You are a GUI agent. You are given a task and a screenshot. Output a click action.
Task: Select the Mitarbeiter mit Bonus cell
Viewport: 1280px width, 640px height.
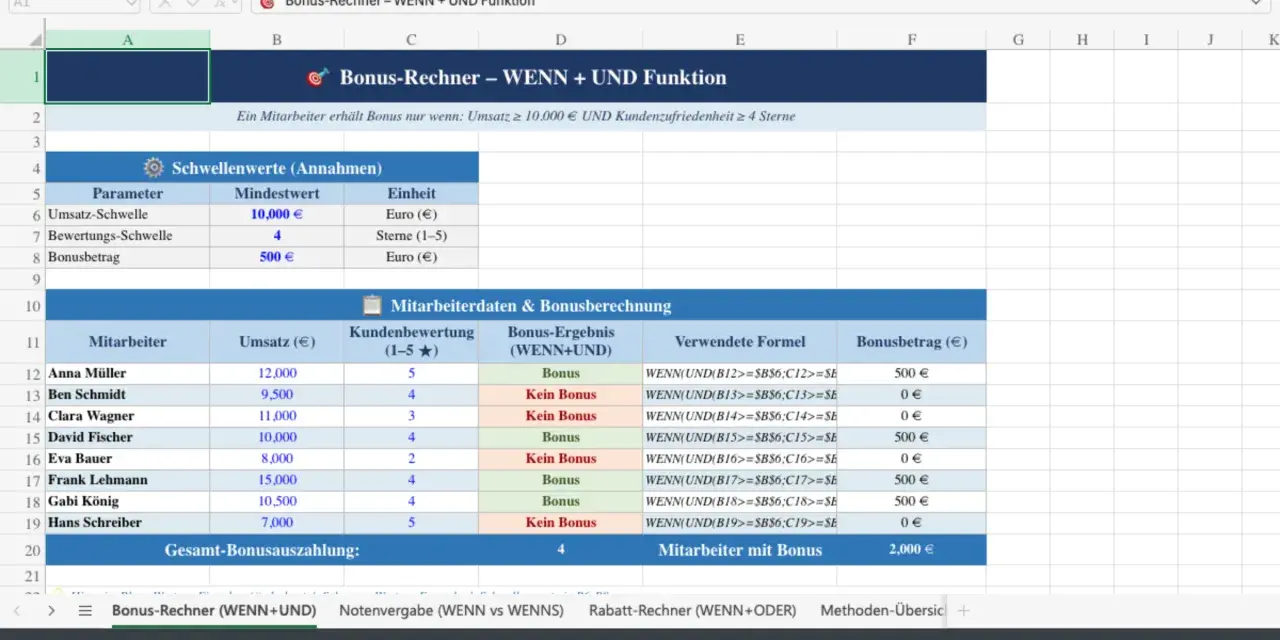coord(740,550)
